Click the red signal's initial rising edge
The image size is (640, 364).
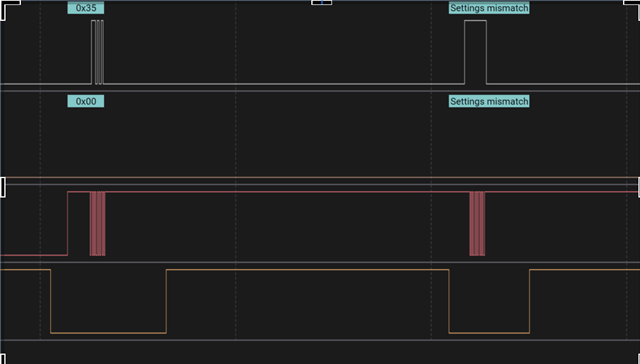pos(67,224)
